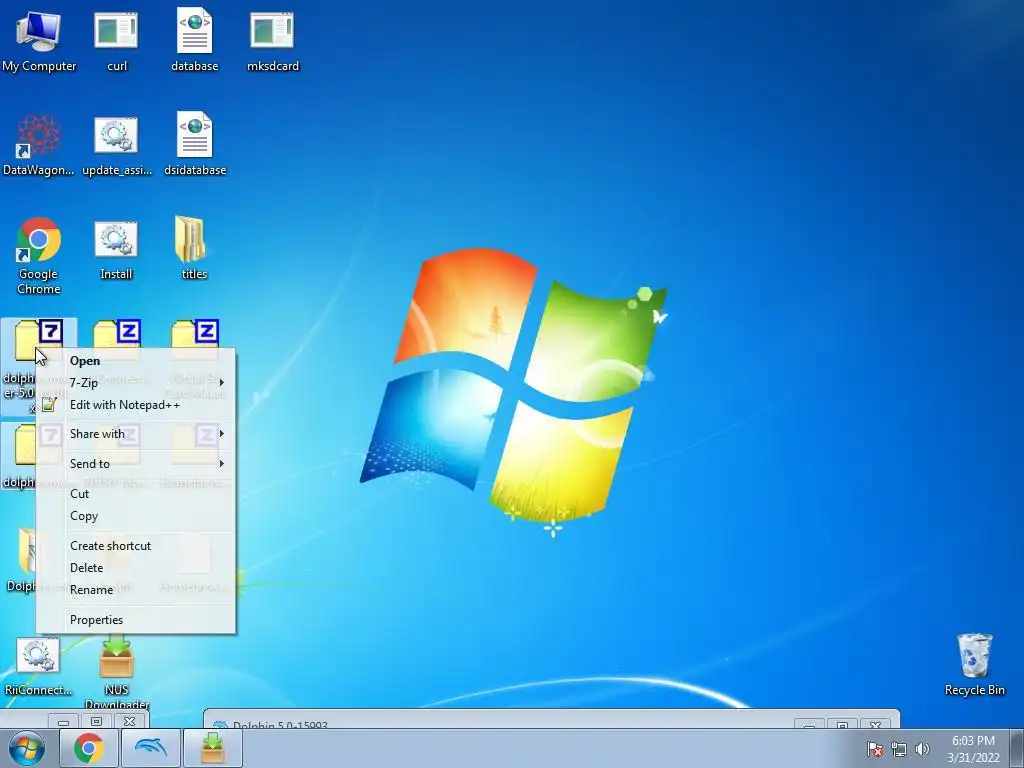Click the network status tray icon

[899, 749]
